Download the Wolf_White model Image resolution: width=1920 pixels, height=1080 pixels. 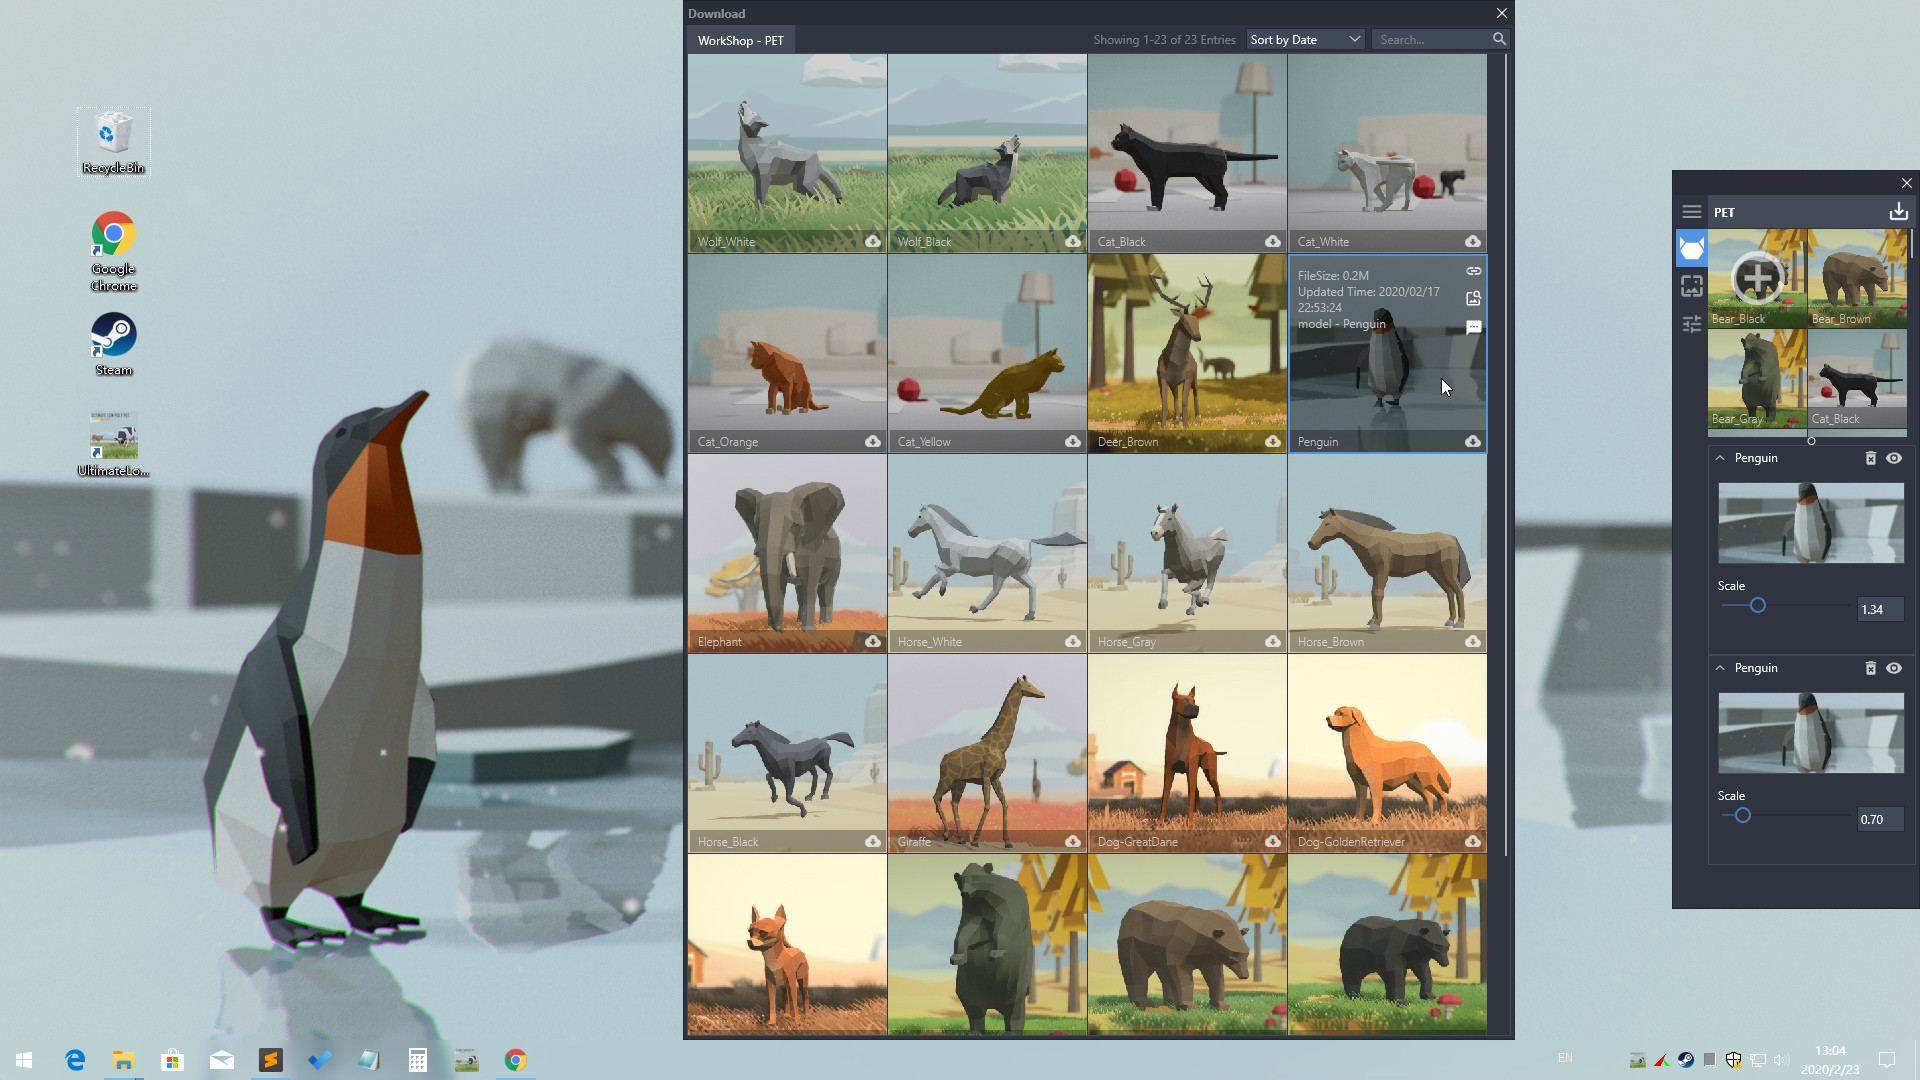coord(873,241)
